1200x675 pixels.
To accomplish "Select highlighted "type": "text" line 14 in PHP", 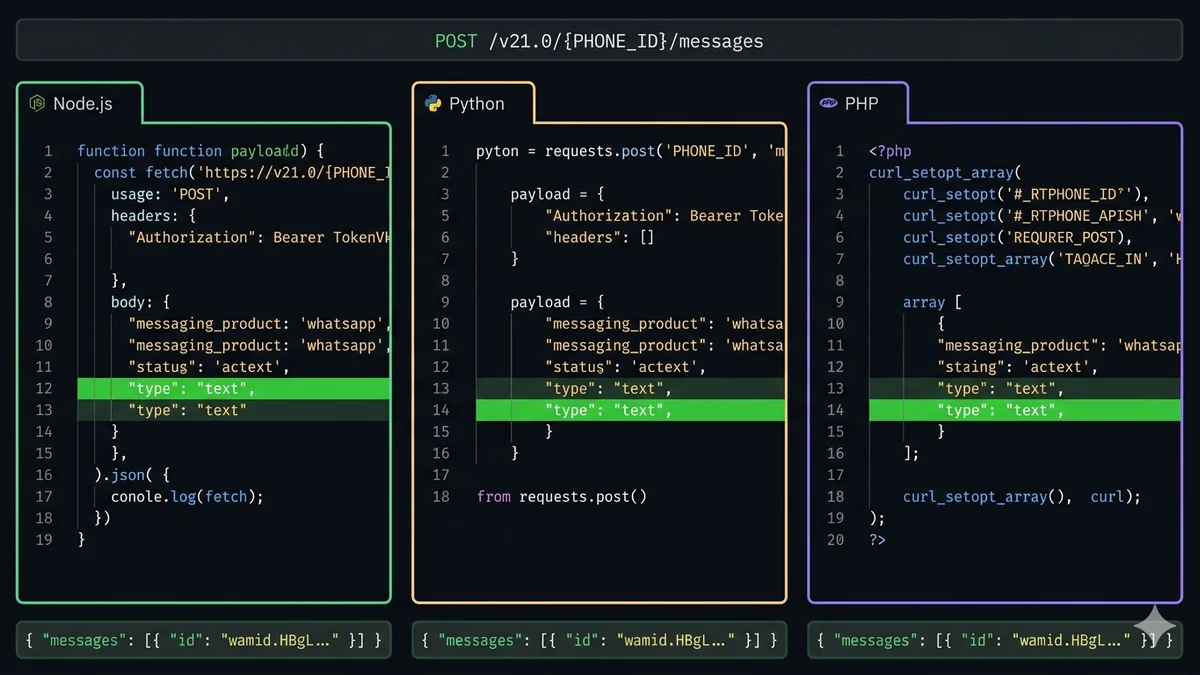I will coord(1025,410).
